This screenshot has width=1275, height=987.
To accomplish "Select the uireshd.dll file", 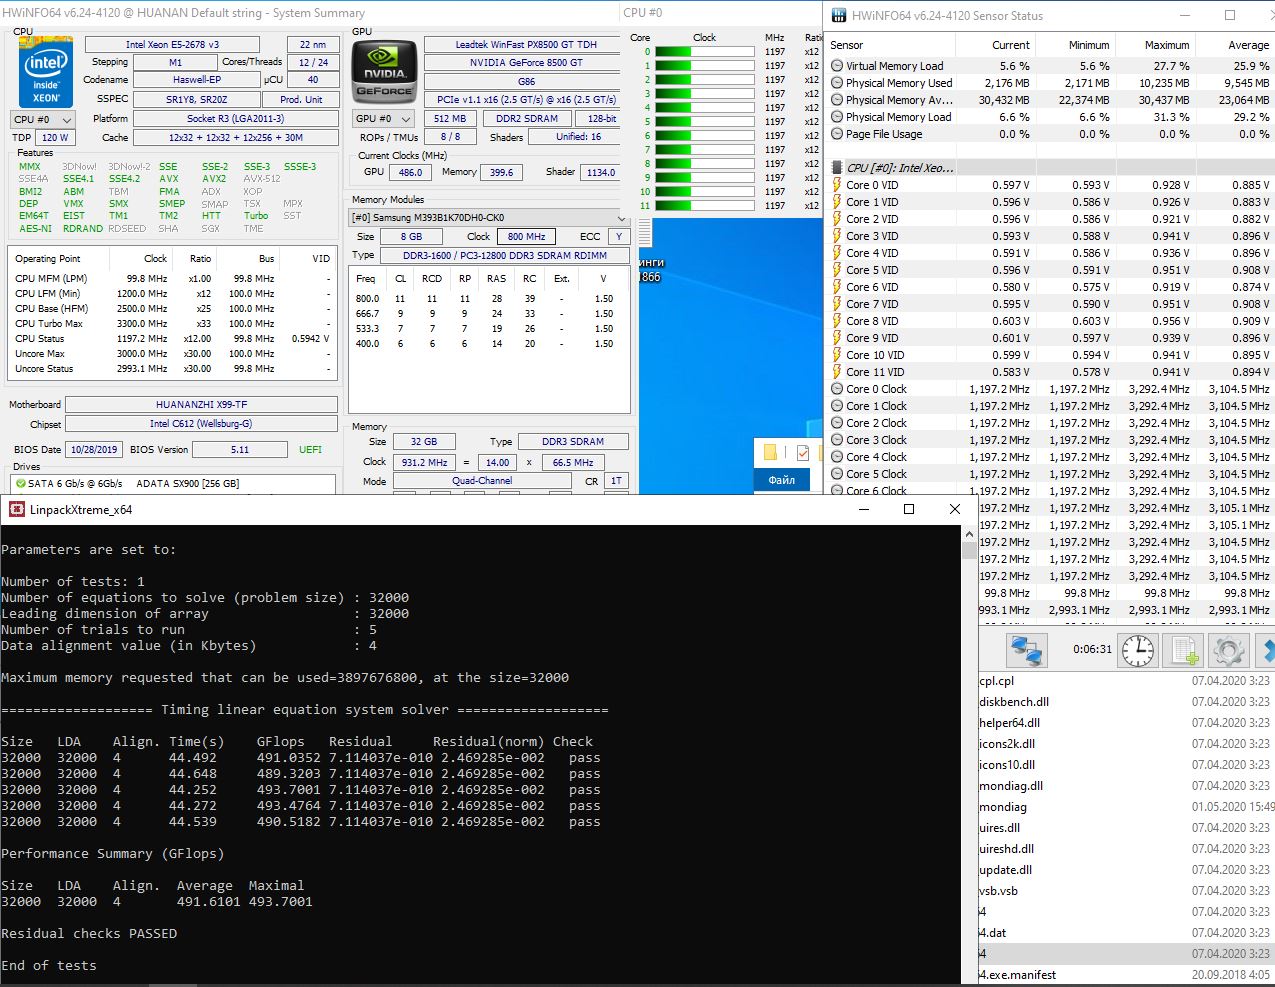I will tap(1007, 849).
